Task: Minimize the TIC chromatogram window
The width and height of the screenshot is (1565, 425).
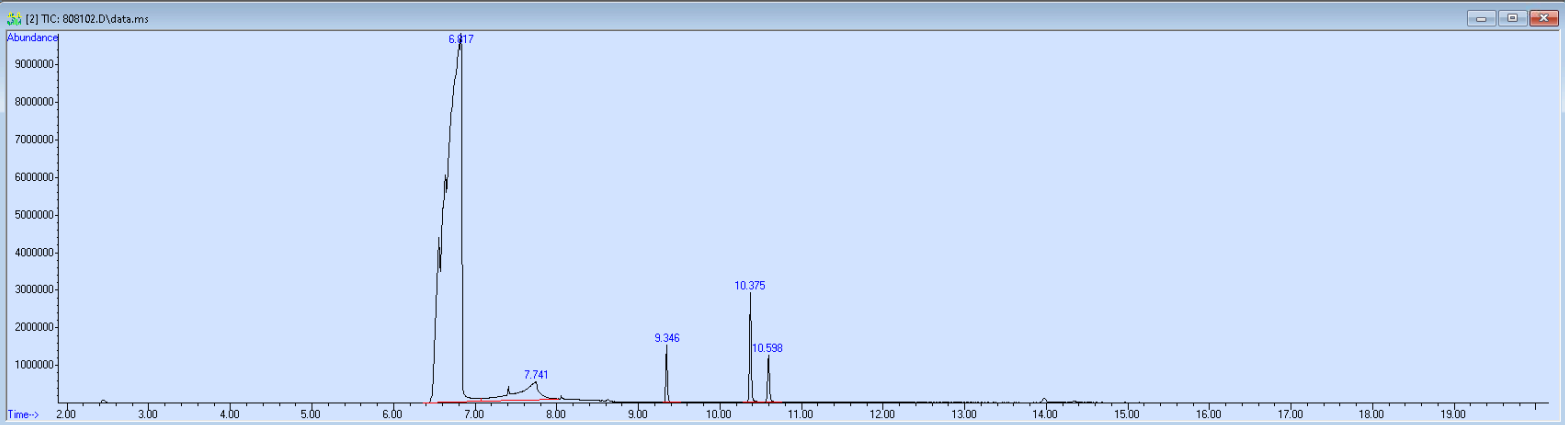Action: coord(1480,18)
